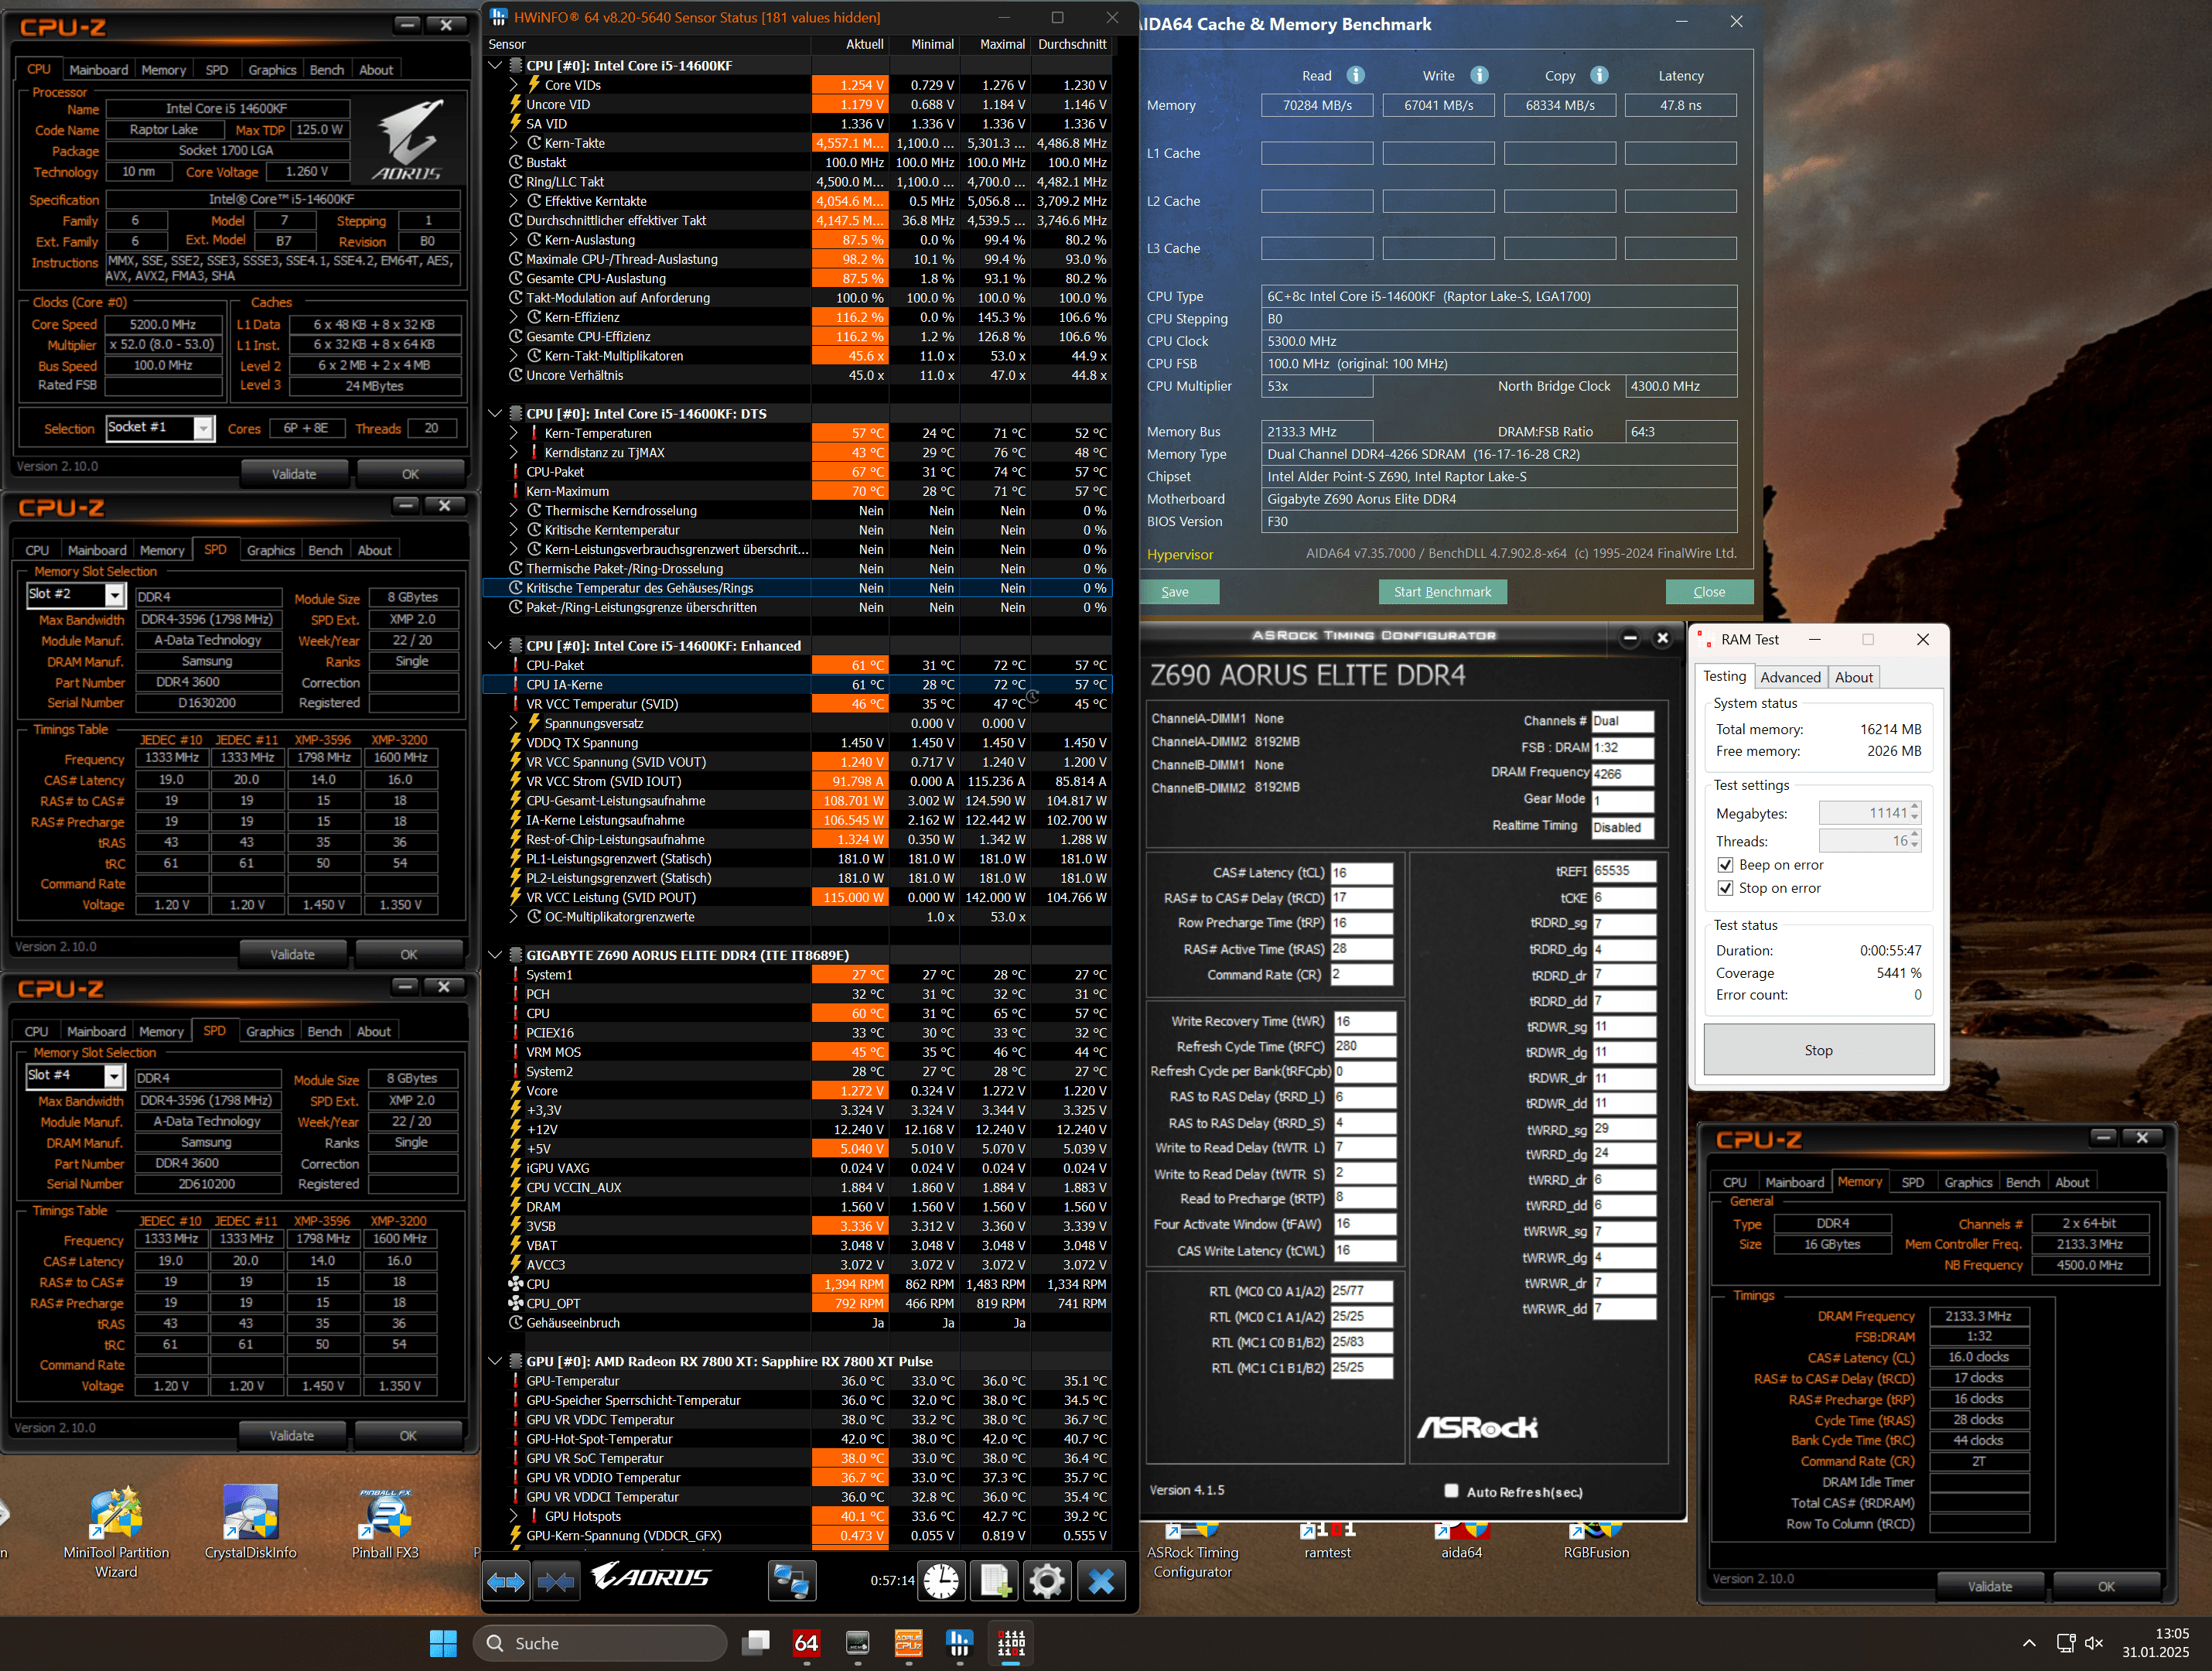Open the Slot #2 memory slot dropdown

click(x=114, y=595)
